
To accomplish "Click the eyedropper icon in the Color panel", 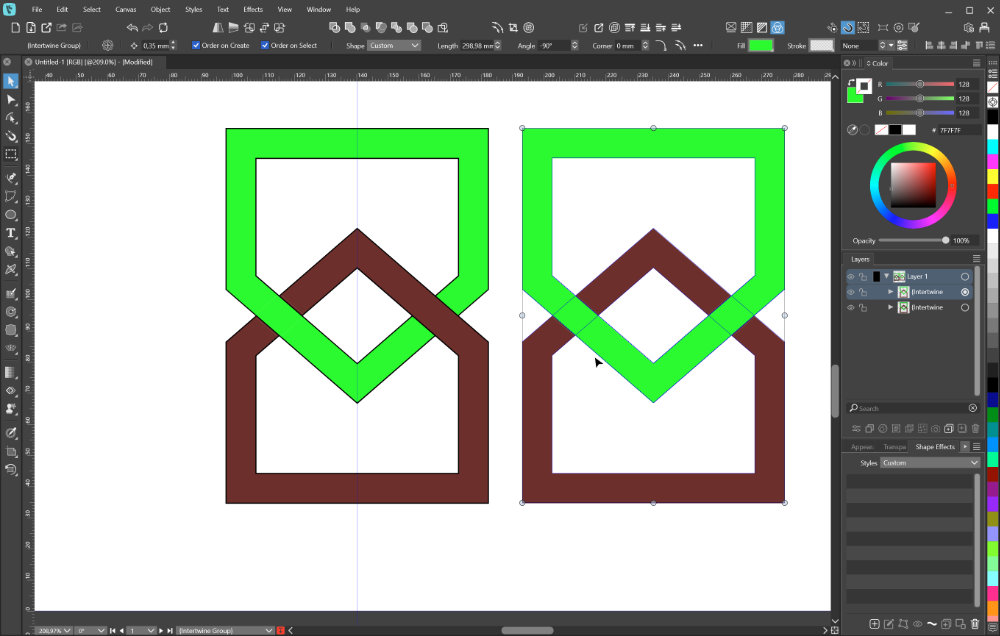I will click(x=852, y=129).
